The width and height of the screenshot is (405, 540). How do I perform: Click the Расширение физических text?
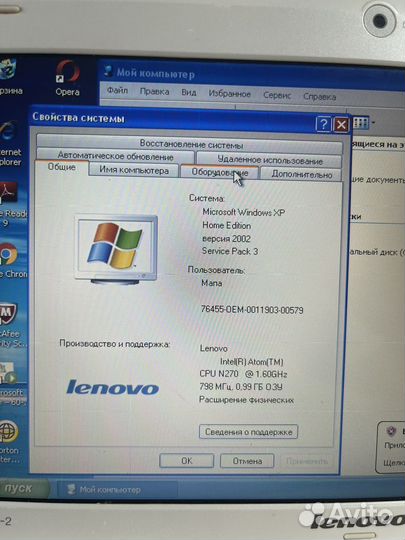pos(246,400)
